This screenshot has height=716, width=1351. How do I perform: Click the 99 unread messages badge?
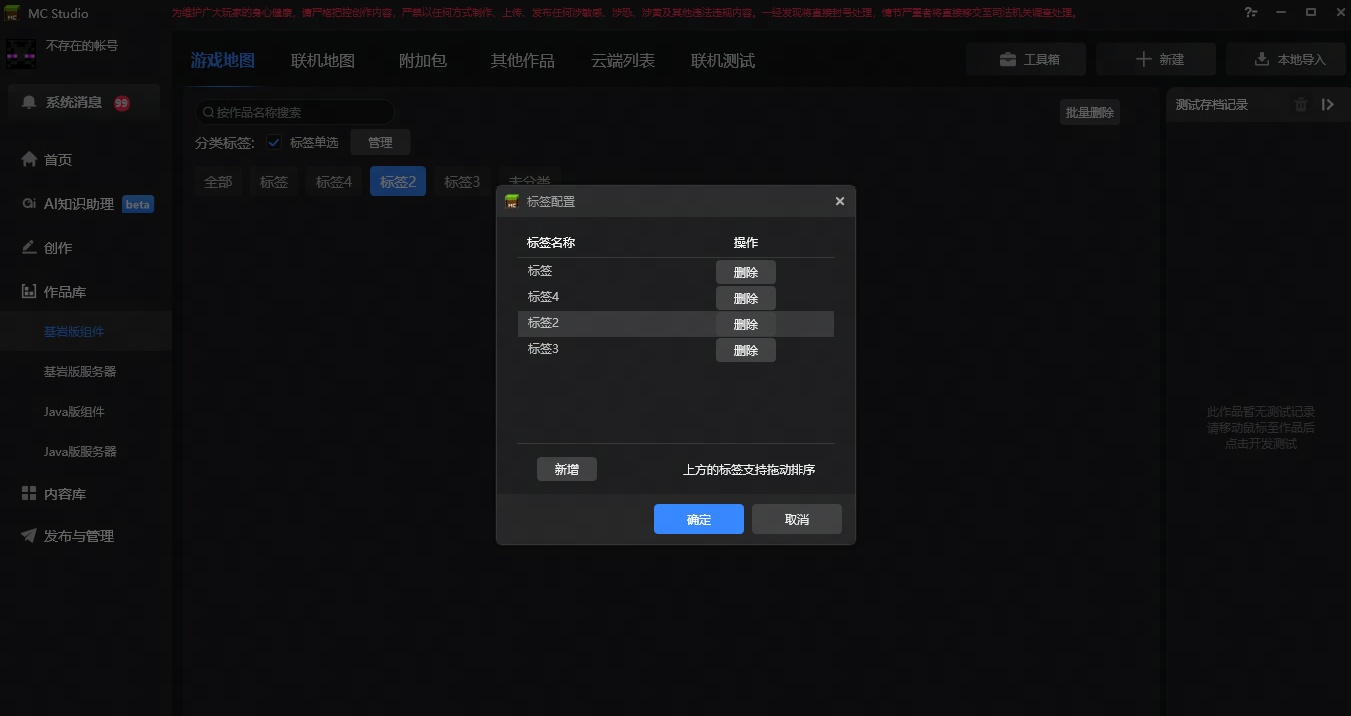pos(121,103)
